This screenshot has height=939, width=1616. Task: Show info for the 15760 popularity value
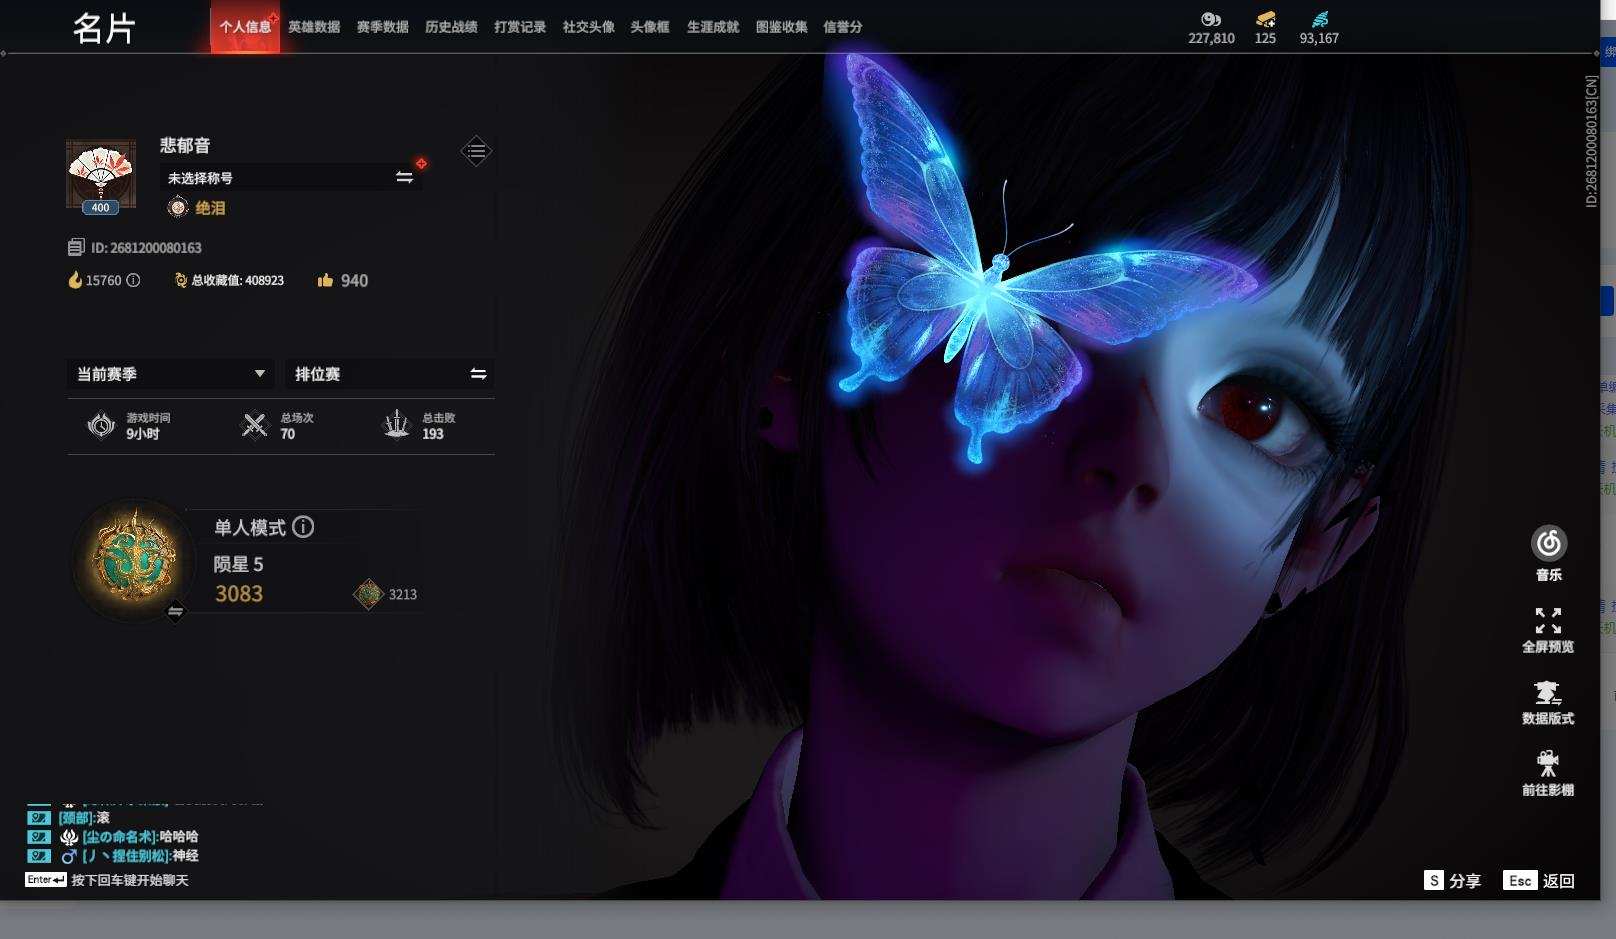tap(133, 280)
